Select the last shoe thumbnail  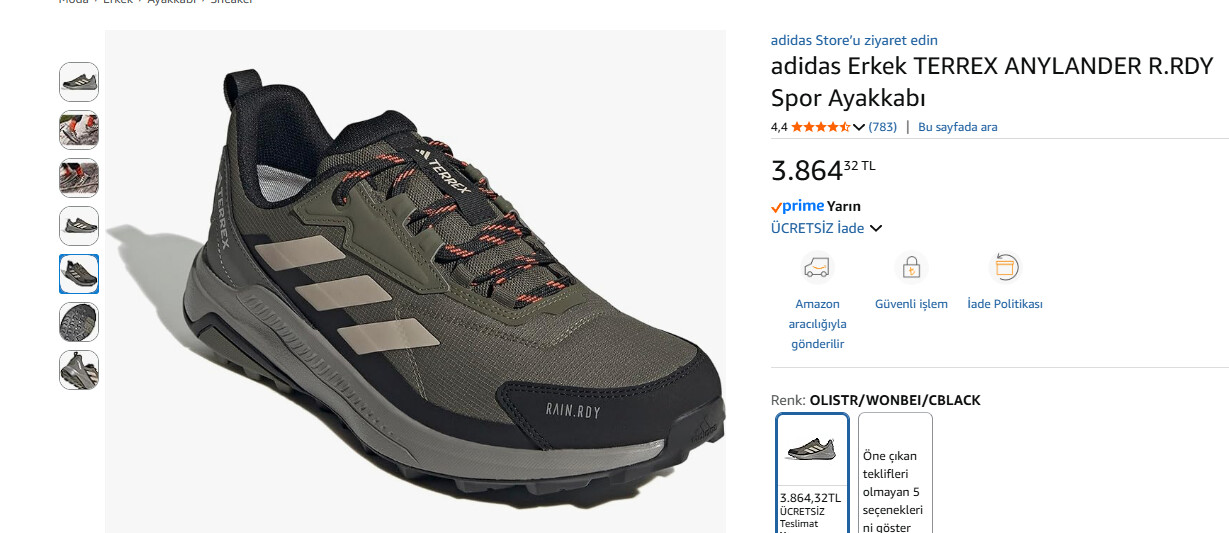[x=79, y=370]
